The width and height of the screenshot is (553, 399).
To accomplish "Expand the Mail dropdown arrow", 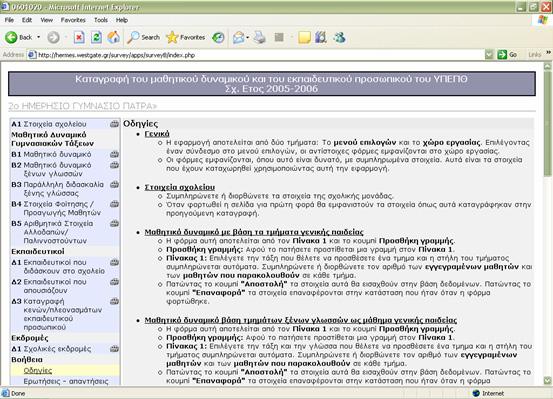I will [248, 37].
